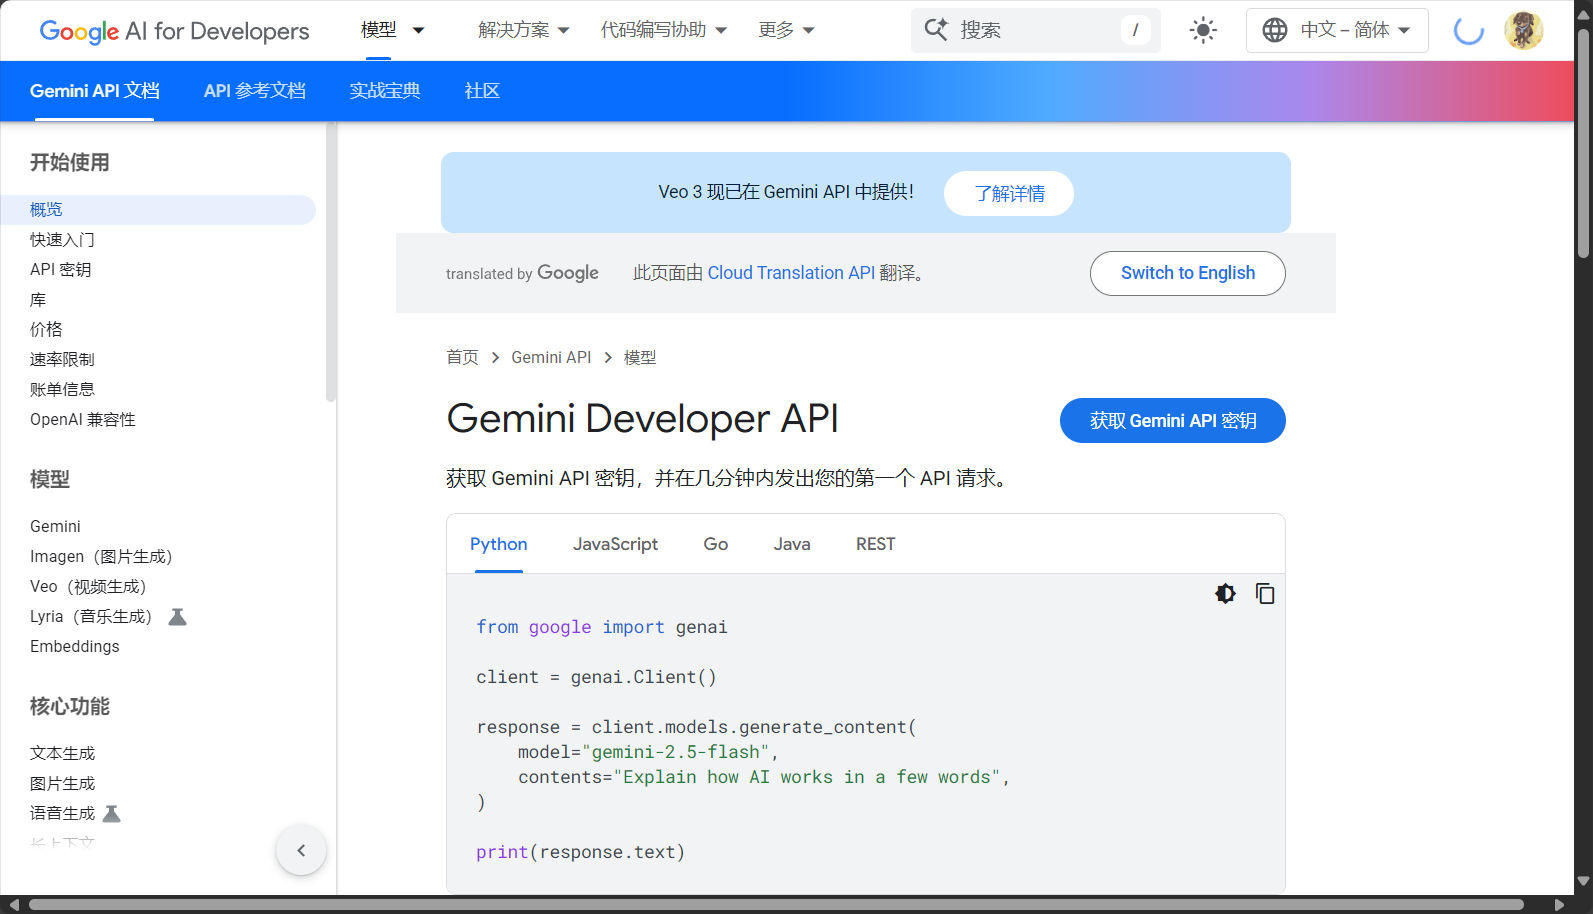Click the left arrow of horizontal scrollbar
This screenshot has height=914, width=1593.
tap(13, 905)
